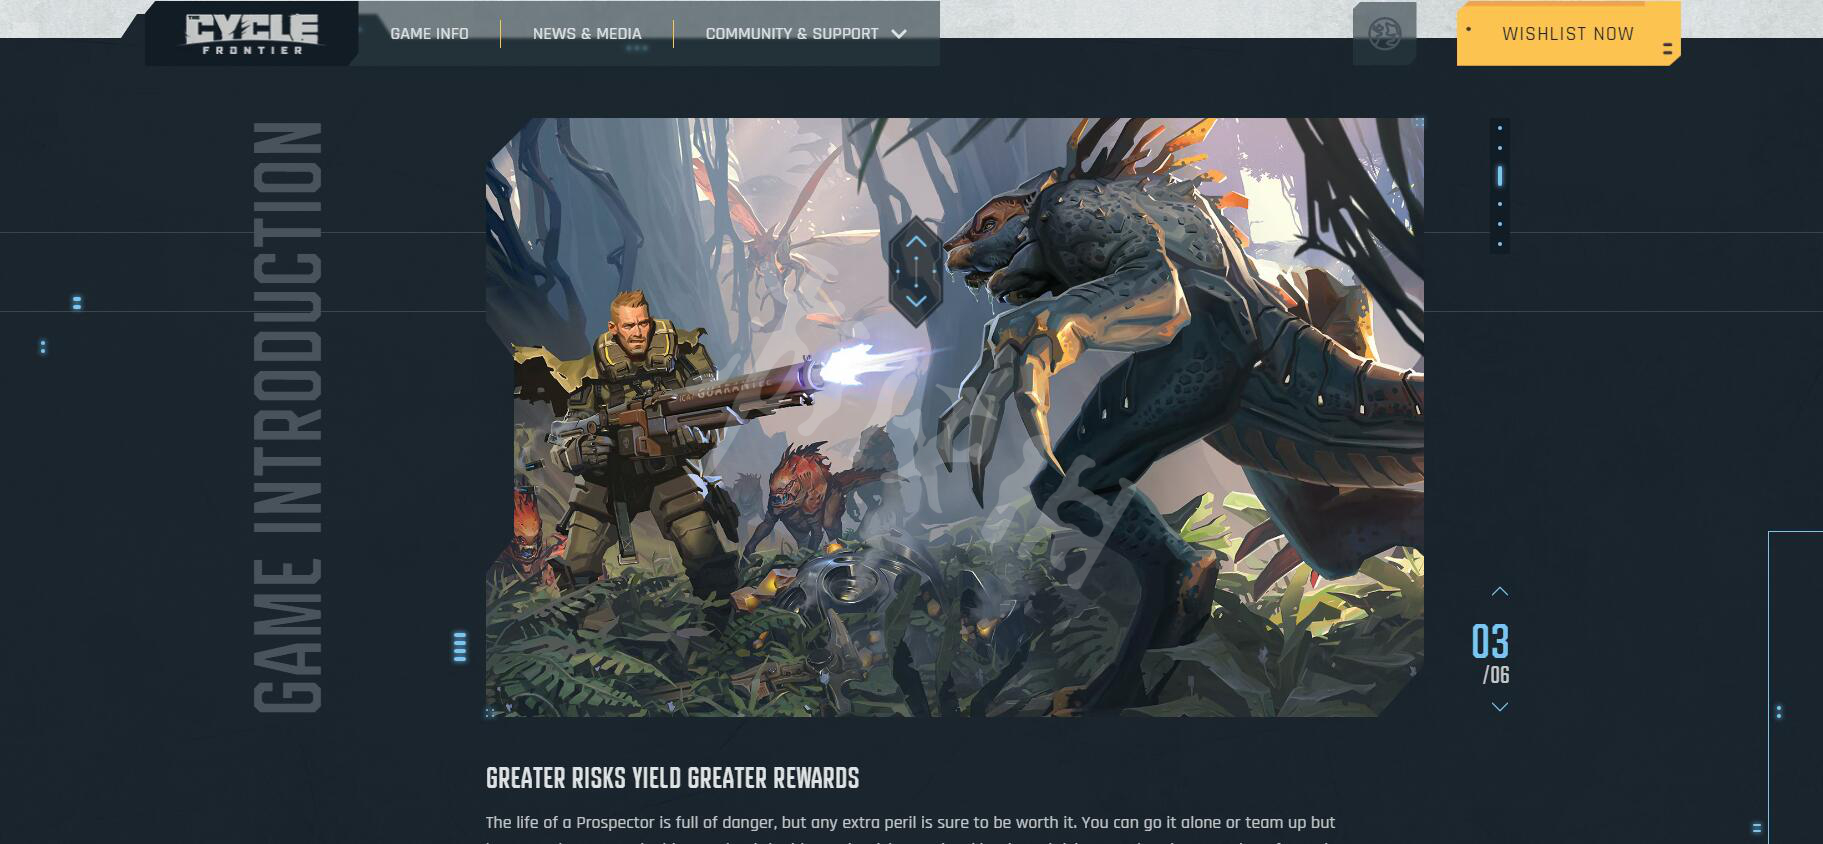This screenshot has height=844, width=1823.
Task: Click the prospector versus creature artwork
Action: tap(955, 417)
